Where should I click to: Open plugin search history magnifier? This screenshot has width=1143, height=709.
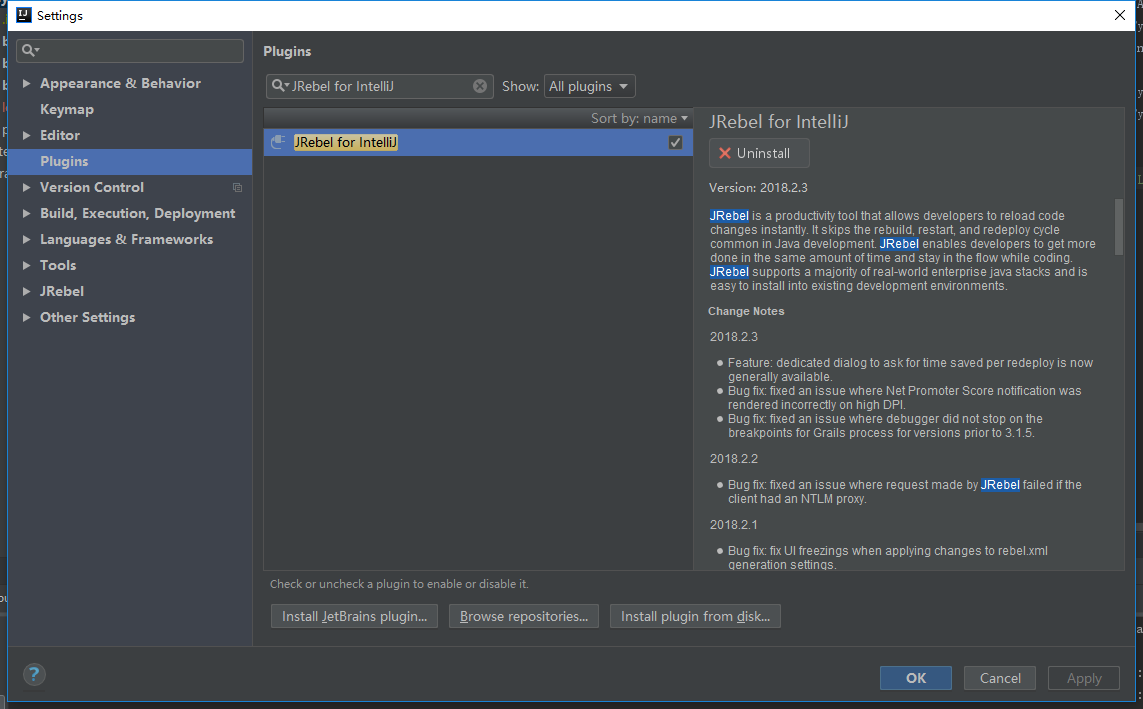coord(280,86)
